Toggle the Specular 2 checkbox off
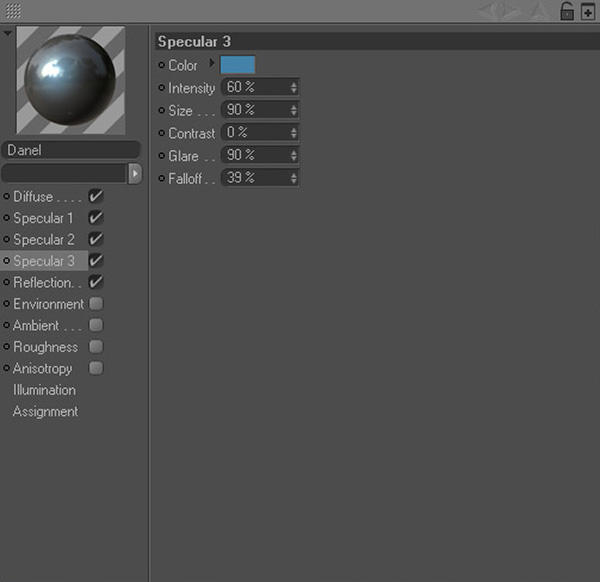The width and height of the screenshot is (600, 582). (96, 239)
